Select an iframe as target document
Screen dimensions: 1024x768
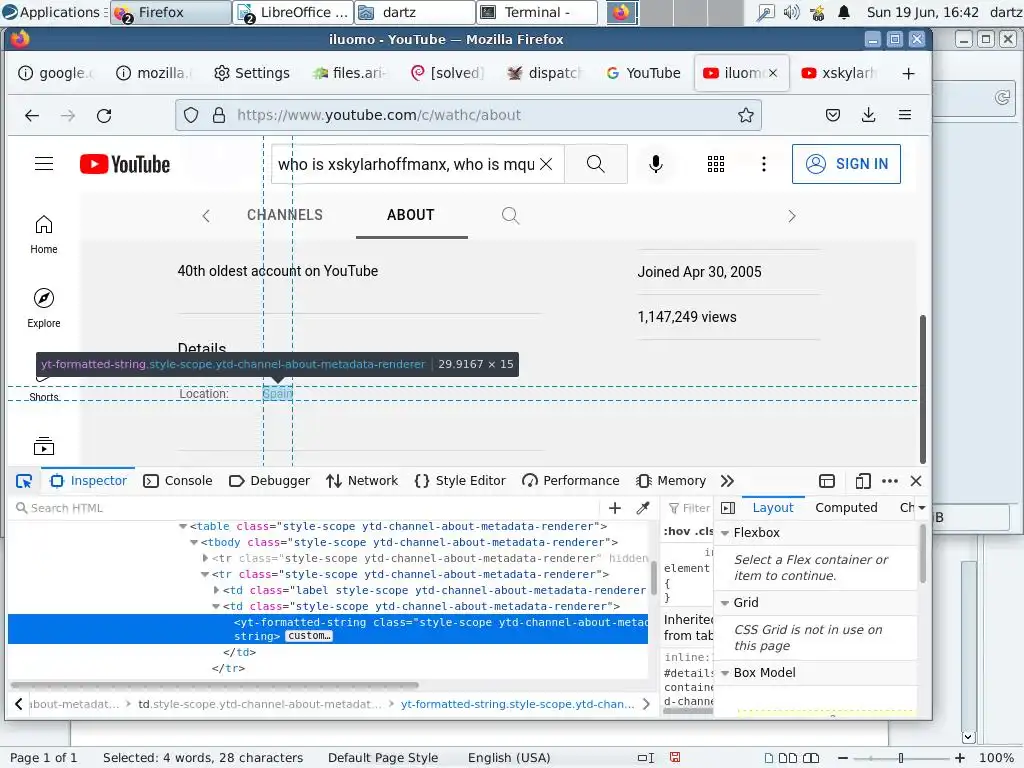tap(827, 481)
